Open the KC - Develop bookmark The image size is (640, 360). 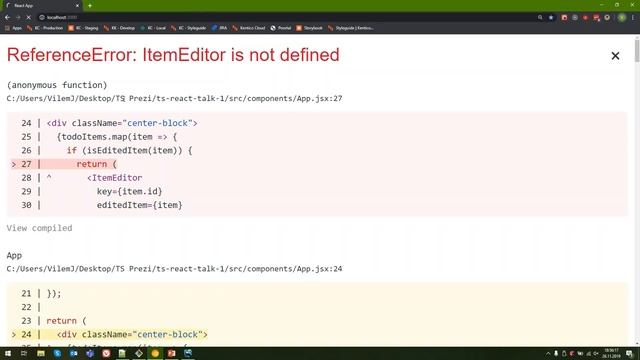[x=119, y=28]
